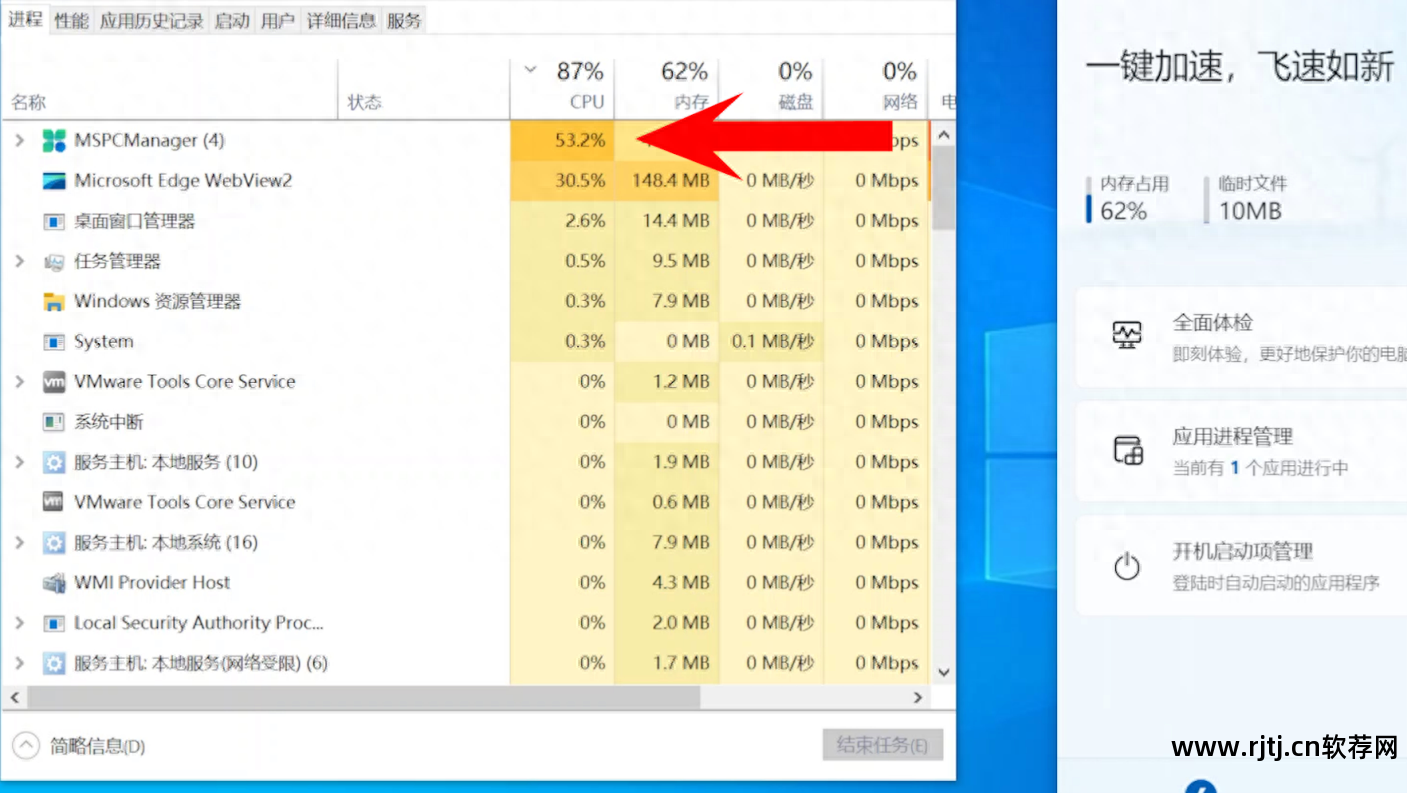Click the sort chevron above CPU column
The height and width of the screenshot is (793, 1407).
(x=531, y=70)
